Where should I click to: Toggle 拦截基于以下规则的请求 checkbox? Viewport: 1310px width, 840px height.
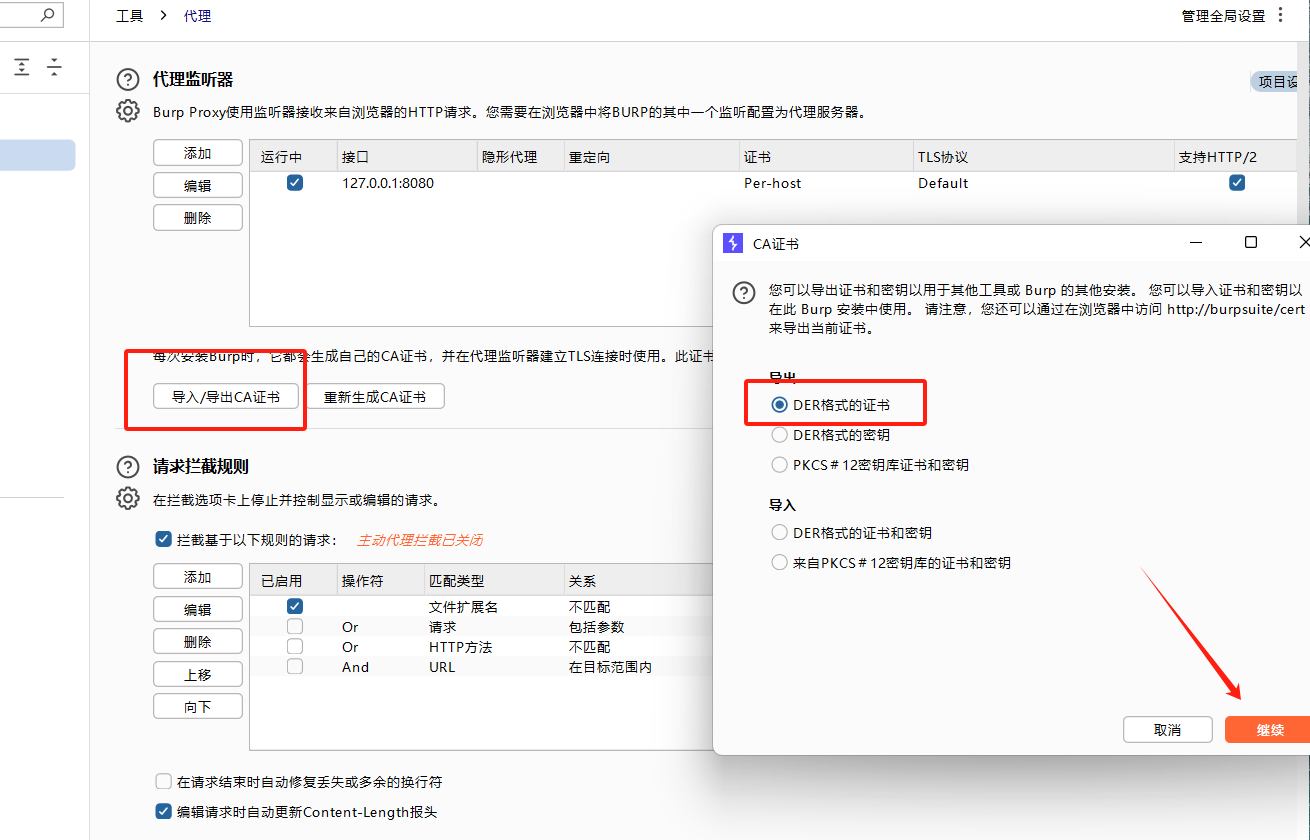[164, 539]
